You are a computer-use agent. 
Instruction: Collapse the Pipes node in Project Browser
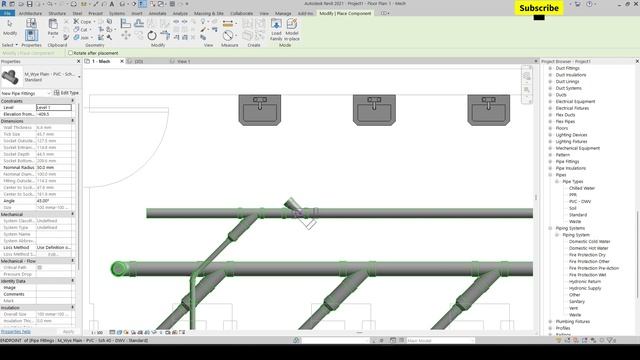click(x=550, y=175)
